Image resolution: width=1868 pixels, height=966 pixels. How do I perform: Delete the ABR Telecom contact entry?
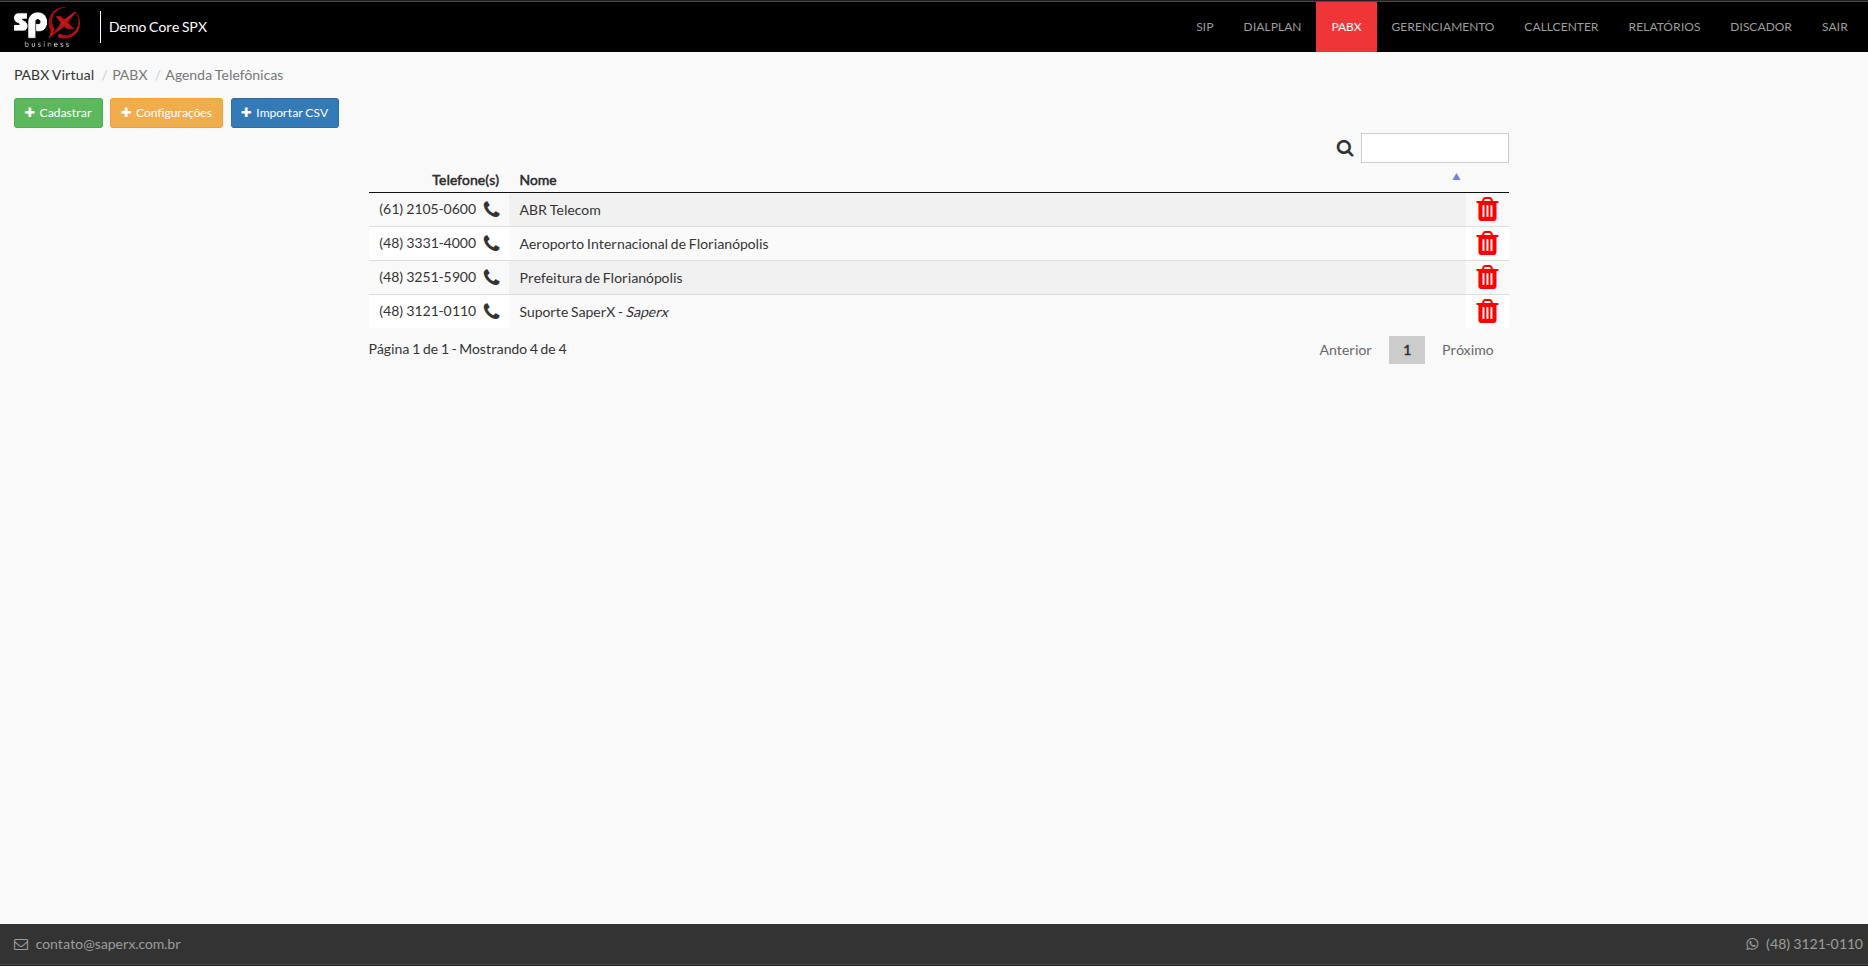coord(1487,210)
